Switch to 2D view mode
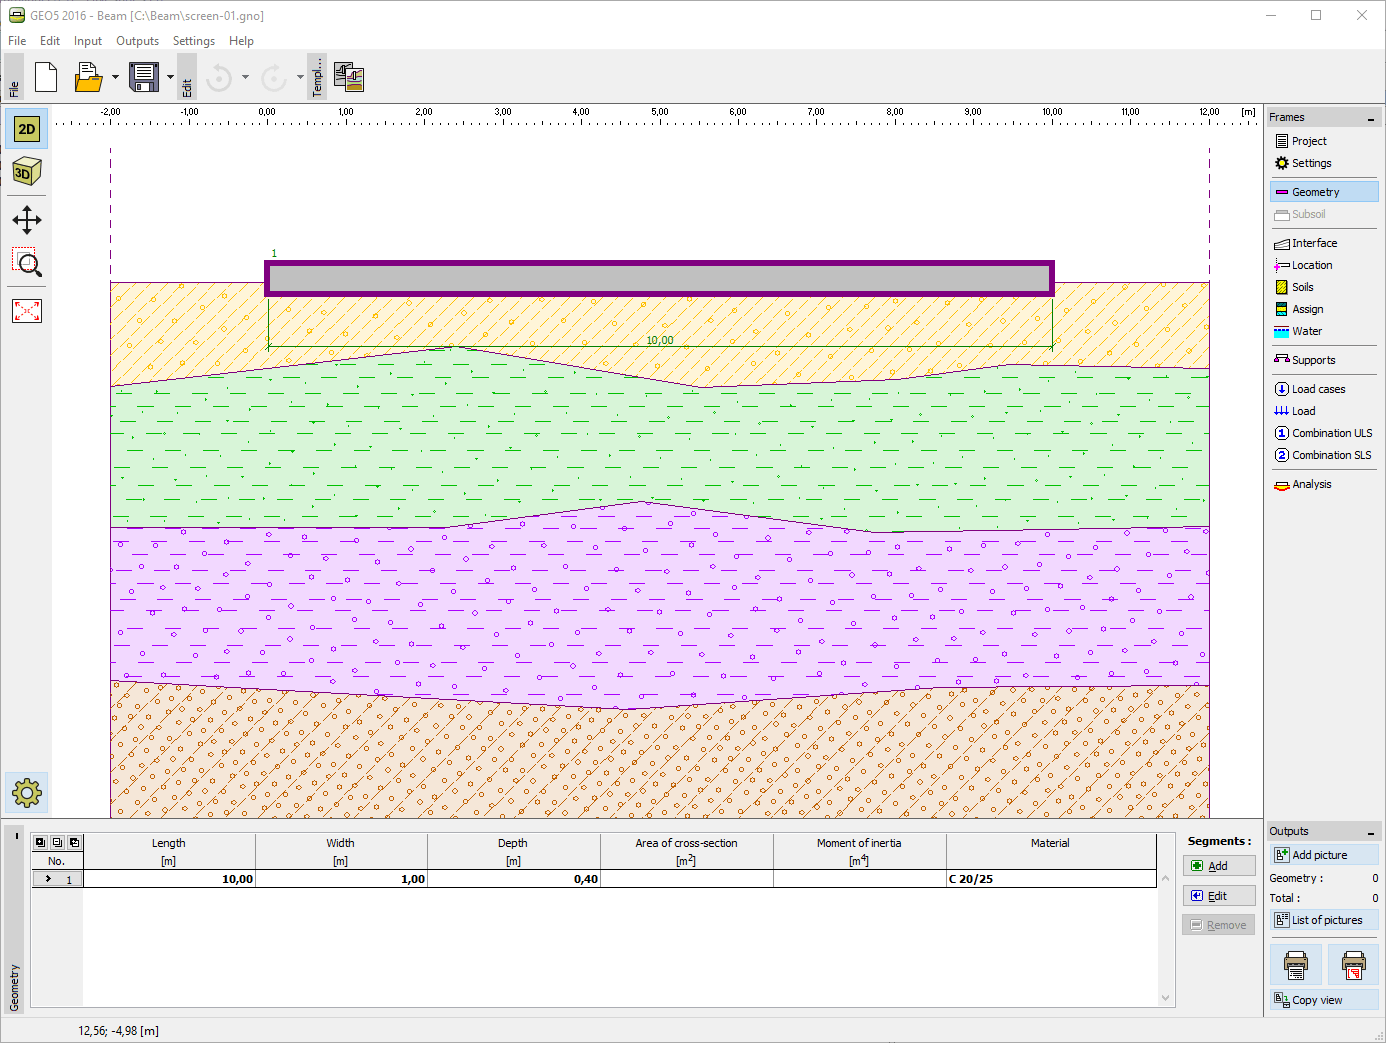The width and height of the screenshot is (1386, 1043). tap(27, 129)
